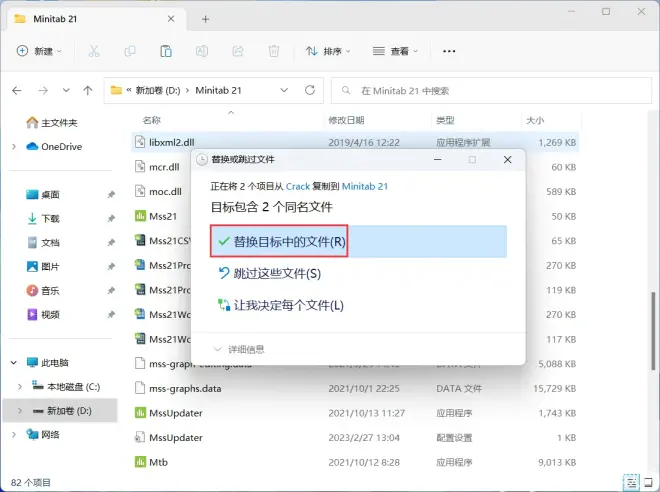Image resolution: width=660 pixels, height=492 pixels.
Task: Expand 网络 tree node
Action: tap(14, 434)
